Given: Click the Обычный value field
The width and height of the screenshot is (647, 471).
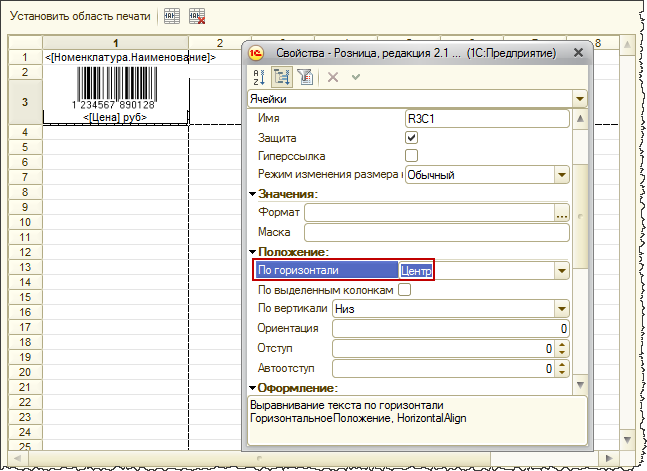Looking at the screenshot, I should (480, 175).
